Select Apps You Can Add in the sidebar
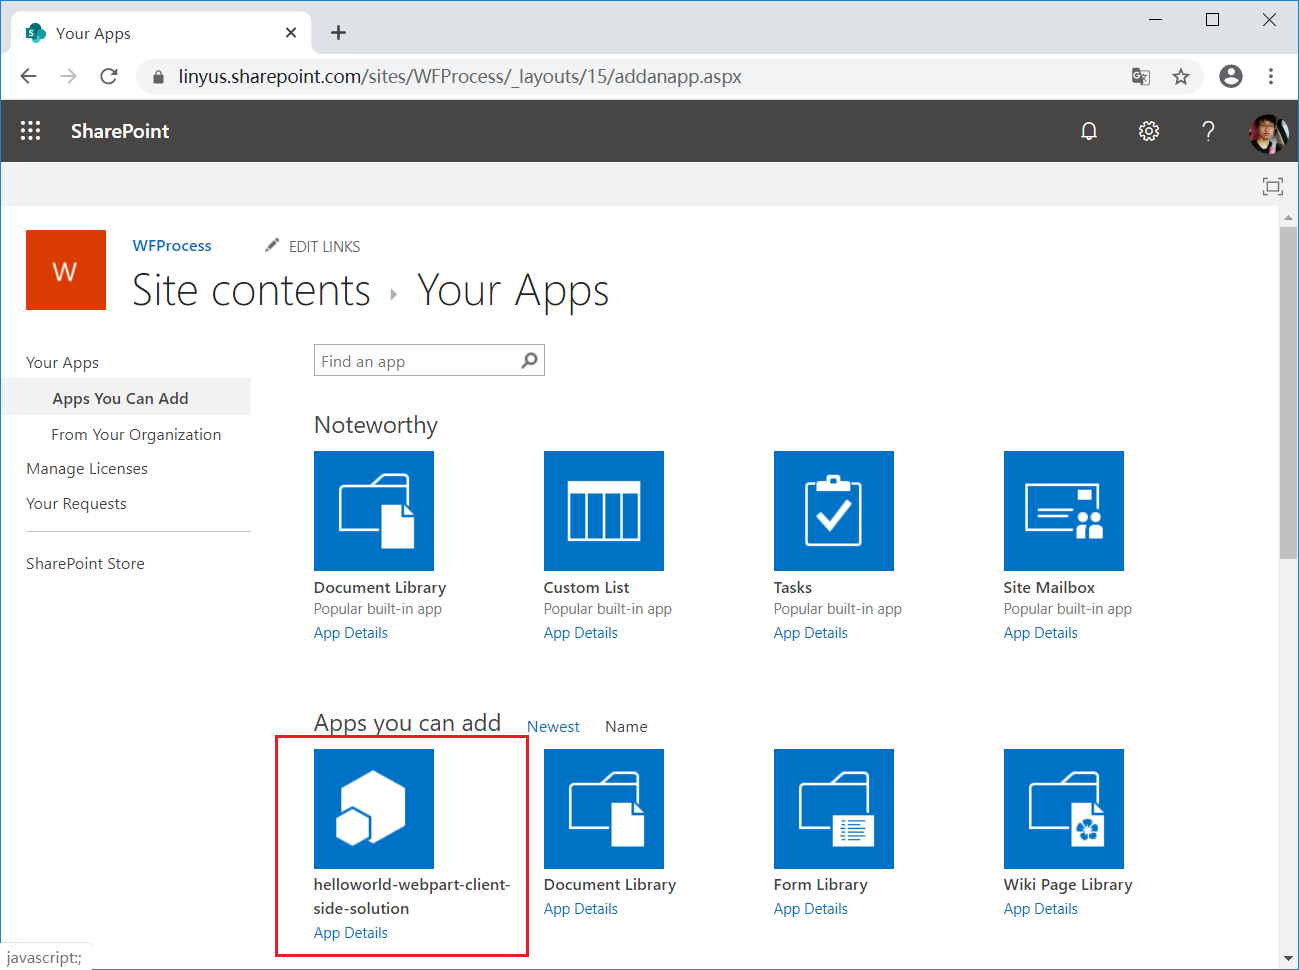The width and height of the screenshot is (1299, 970). [120, 397]
